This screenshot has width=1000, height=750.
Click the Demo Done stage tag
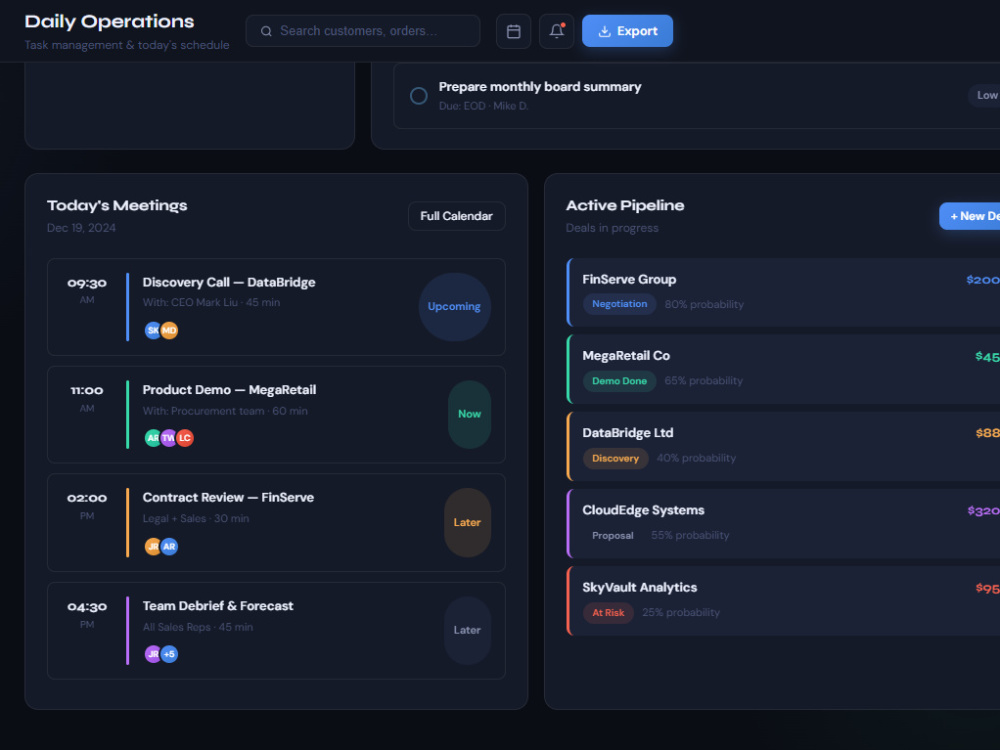click(x=619, y=381)
